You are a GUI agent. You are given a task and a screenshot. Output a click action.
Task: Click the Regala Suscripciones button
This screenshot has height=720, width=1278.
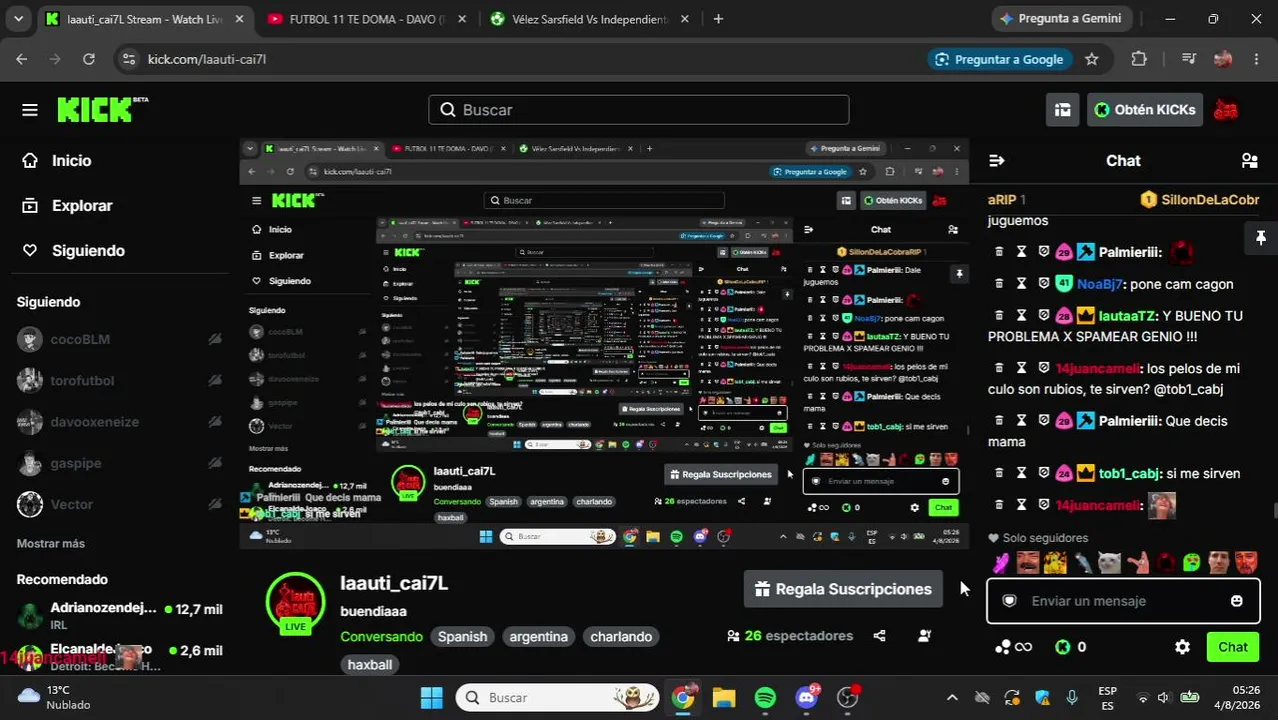(x=843, y=589)
